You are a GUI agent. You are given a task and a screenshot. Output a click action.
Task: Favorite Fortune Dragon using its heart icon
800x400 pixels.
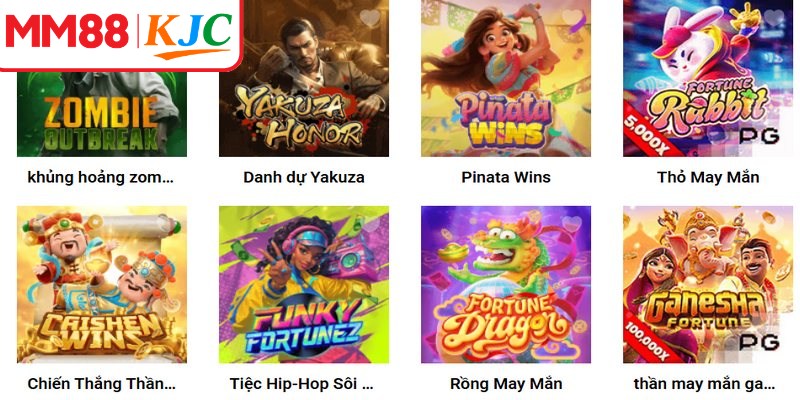pyautogui.click(x=571, y=224)
